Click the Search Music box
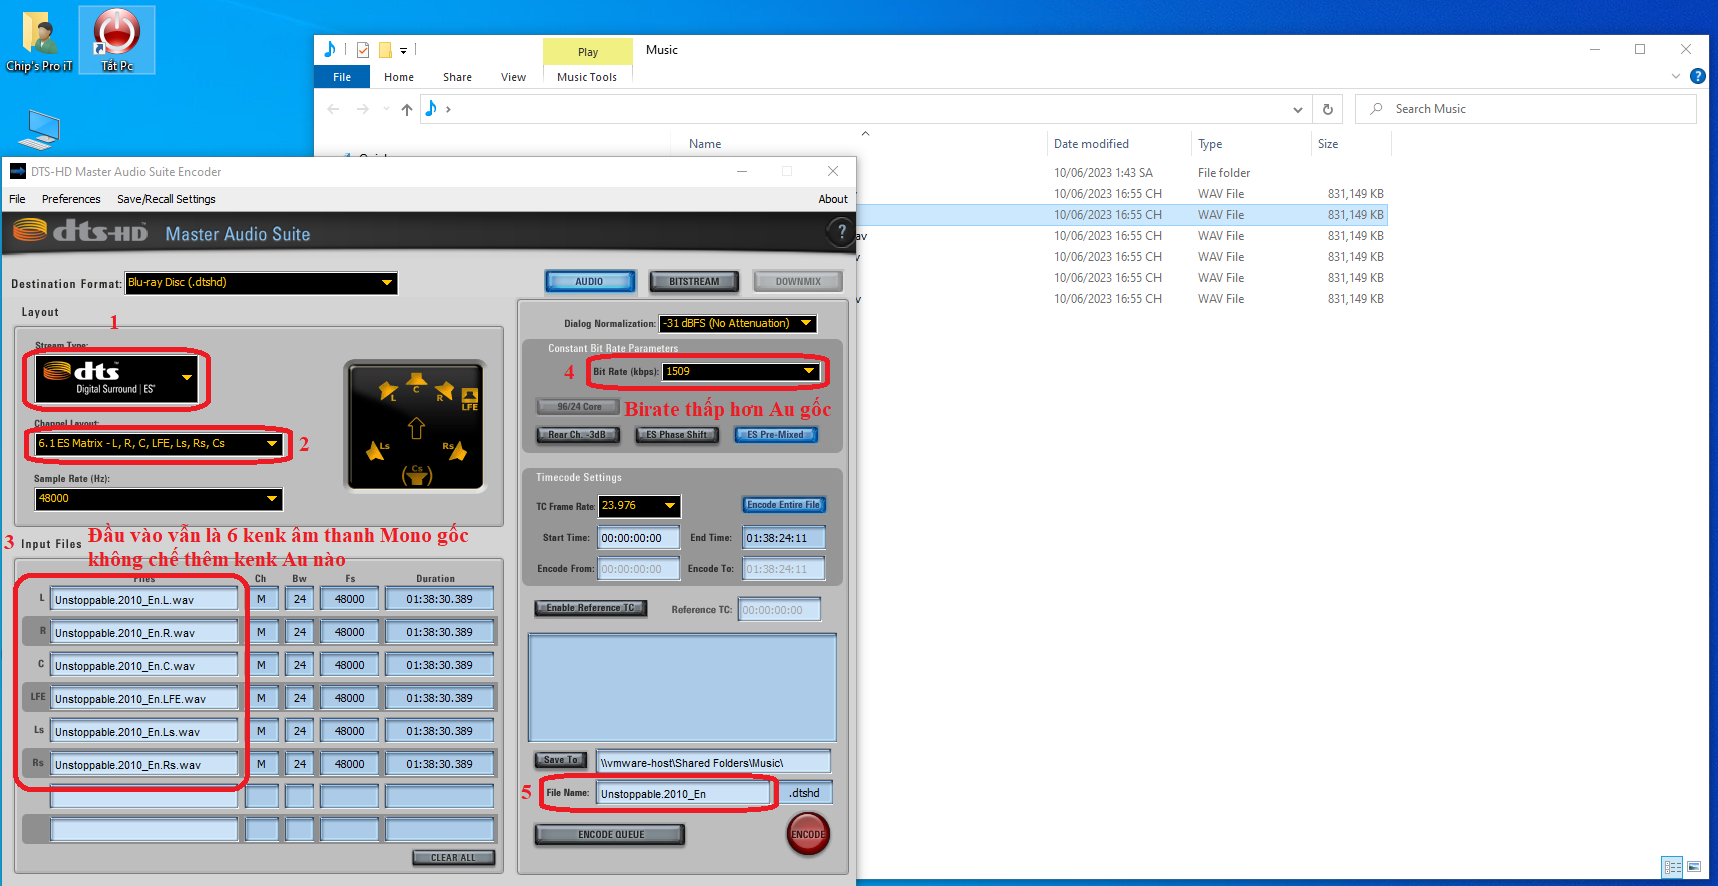The height and width of the screenshot is (886, 1718). tap(1525, 109)
